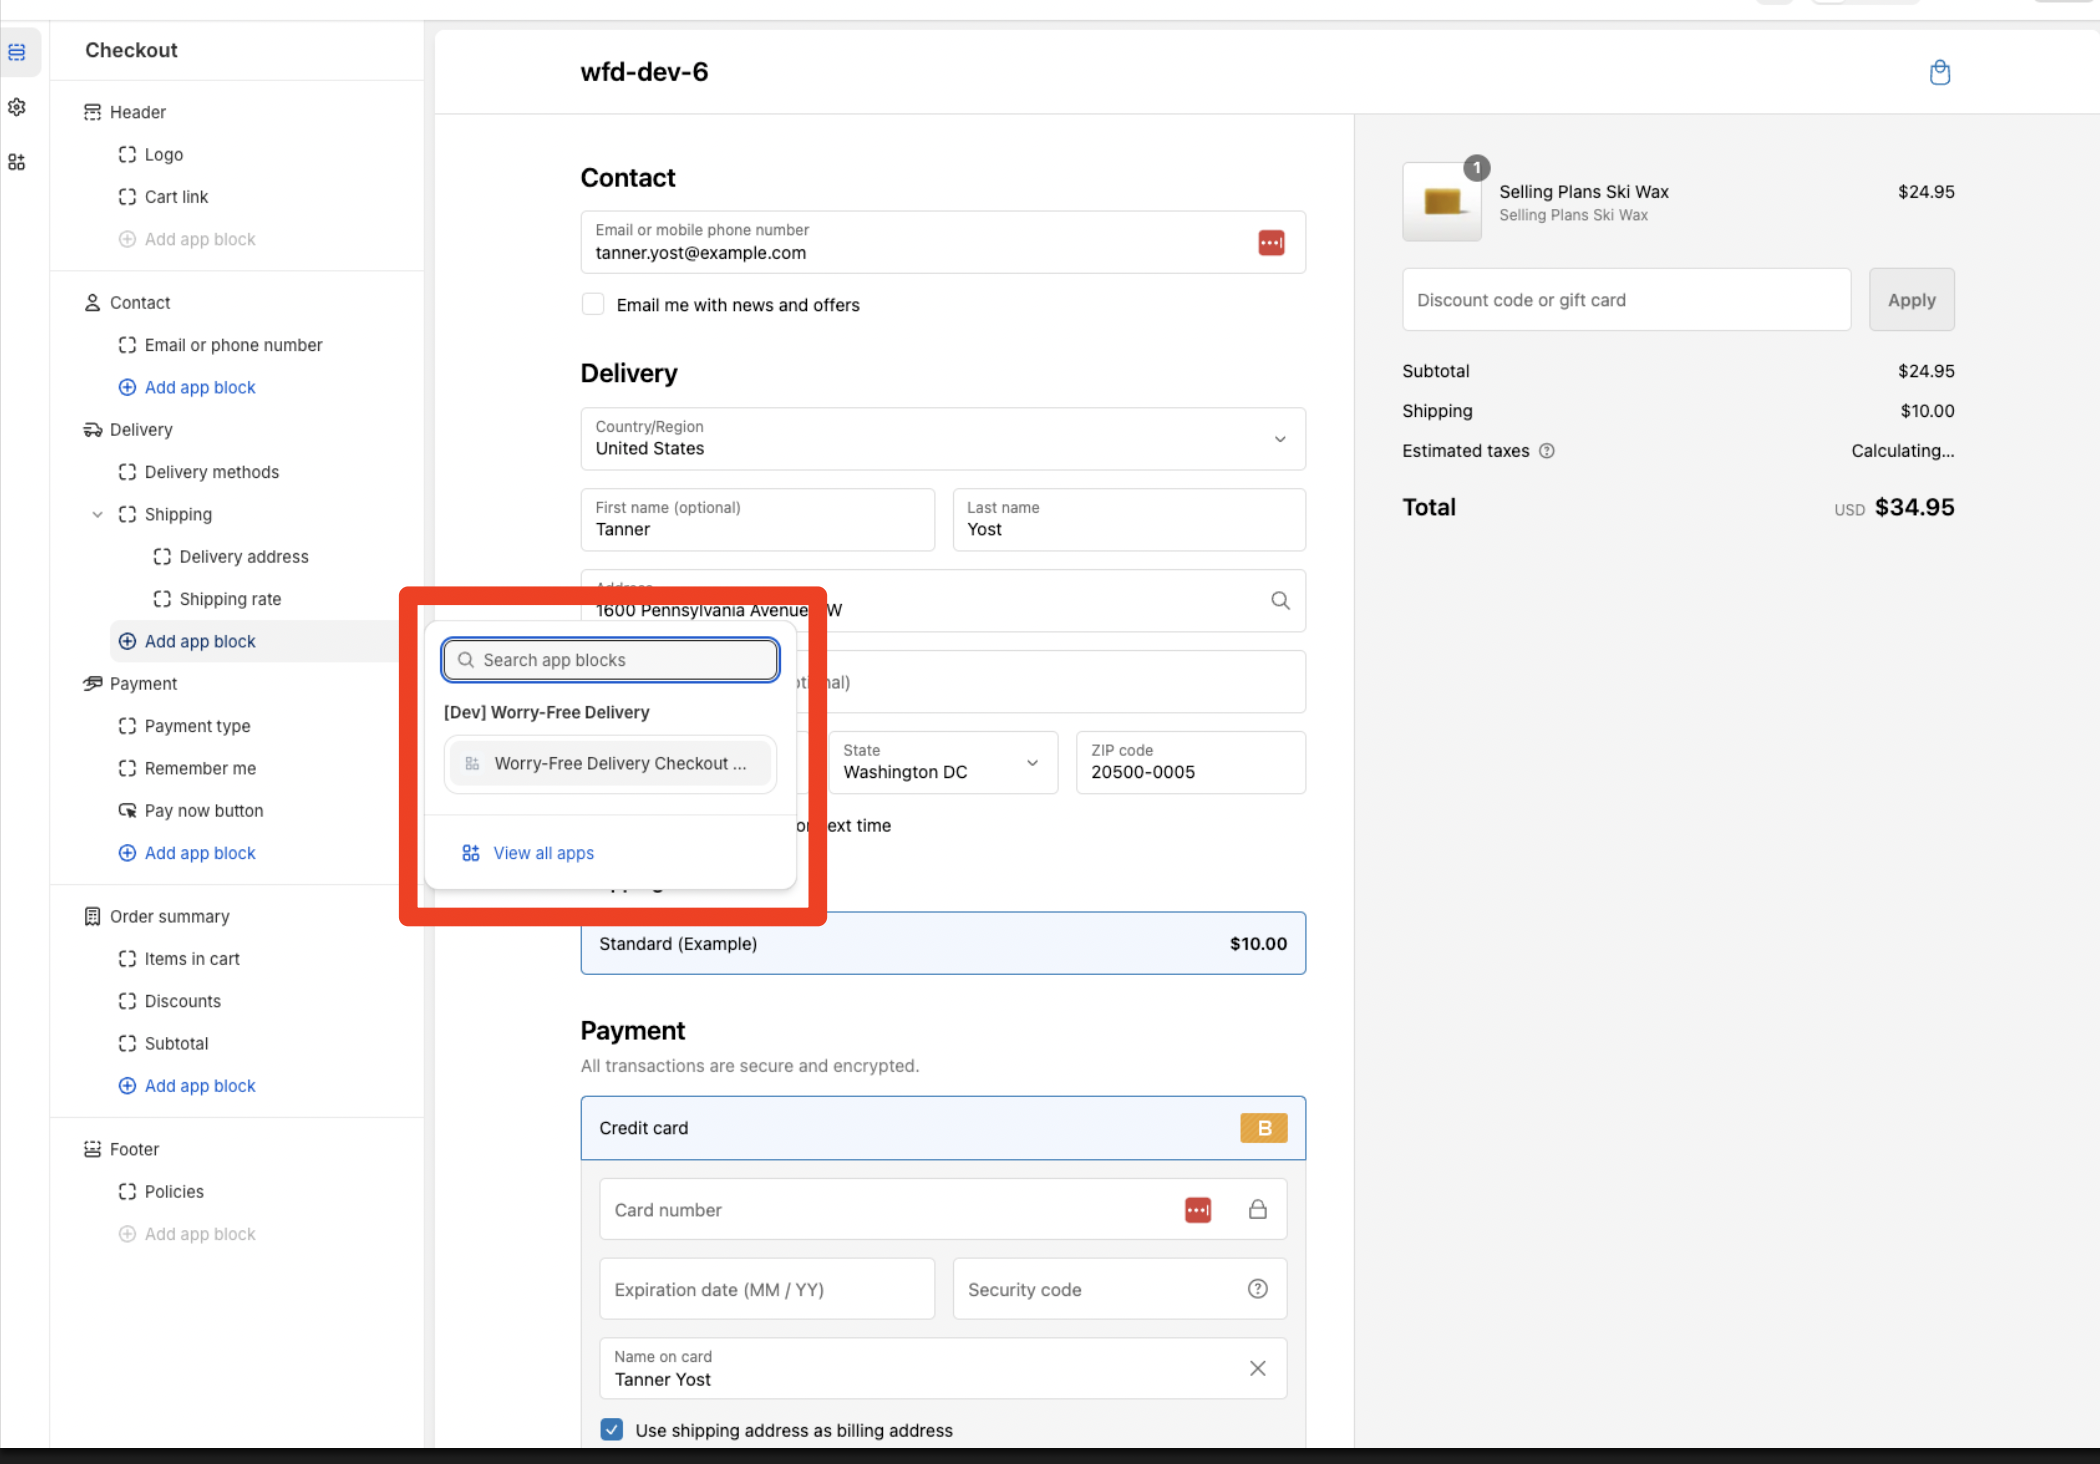Select Standard (Example) shipping option
The image size is (2100, 1464).
click(942, 943)
